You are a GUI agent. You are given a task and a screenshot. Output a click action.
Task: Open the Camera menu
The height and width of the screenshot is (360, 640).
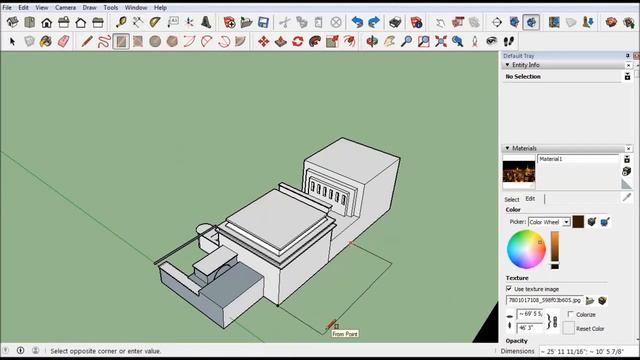65,7
